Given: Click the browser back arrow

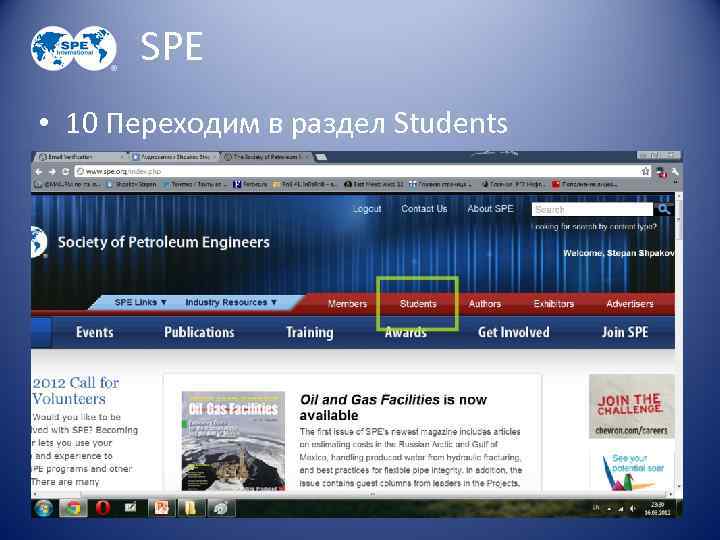Looking at the screenshot, I should click(39, 172).
